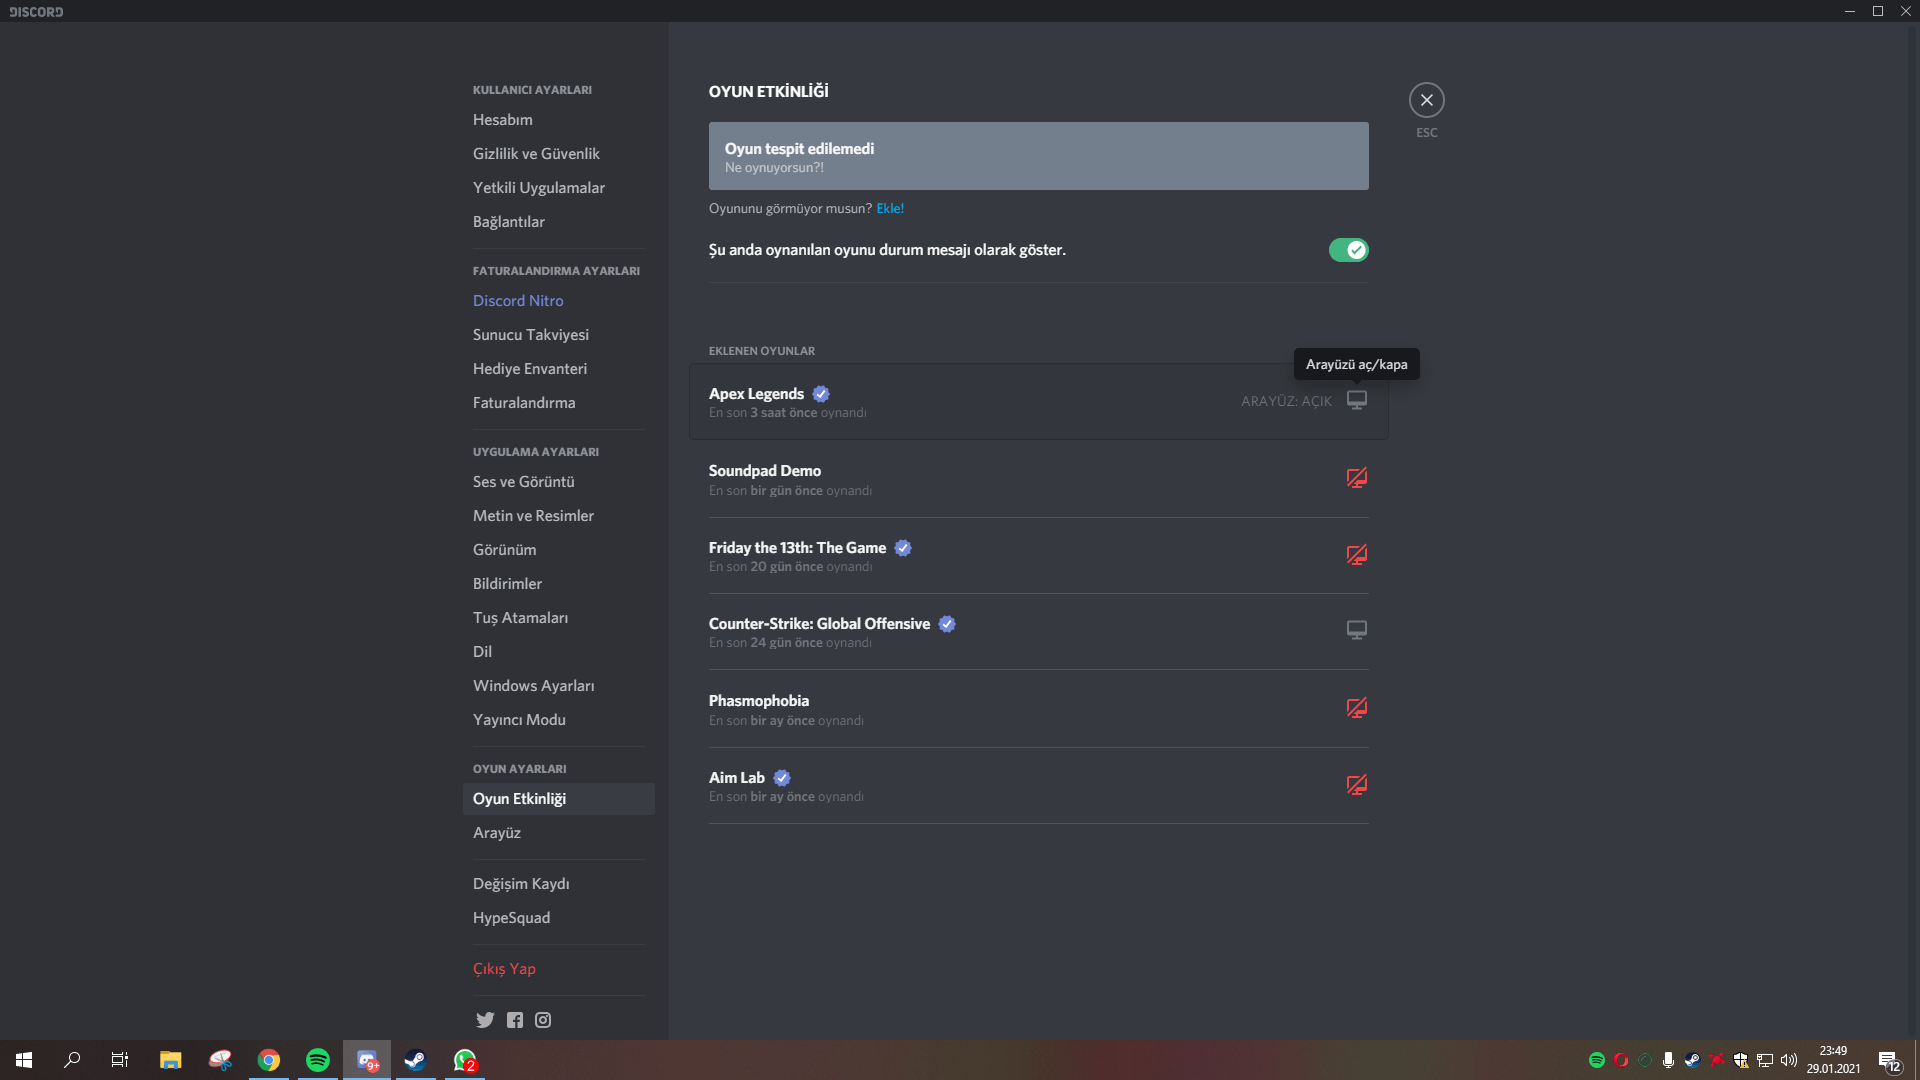This screenshot has width=1920, height=1080.
Task: Open Arayüz overlay settings
Action: click(x=558, y=833)
